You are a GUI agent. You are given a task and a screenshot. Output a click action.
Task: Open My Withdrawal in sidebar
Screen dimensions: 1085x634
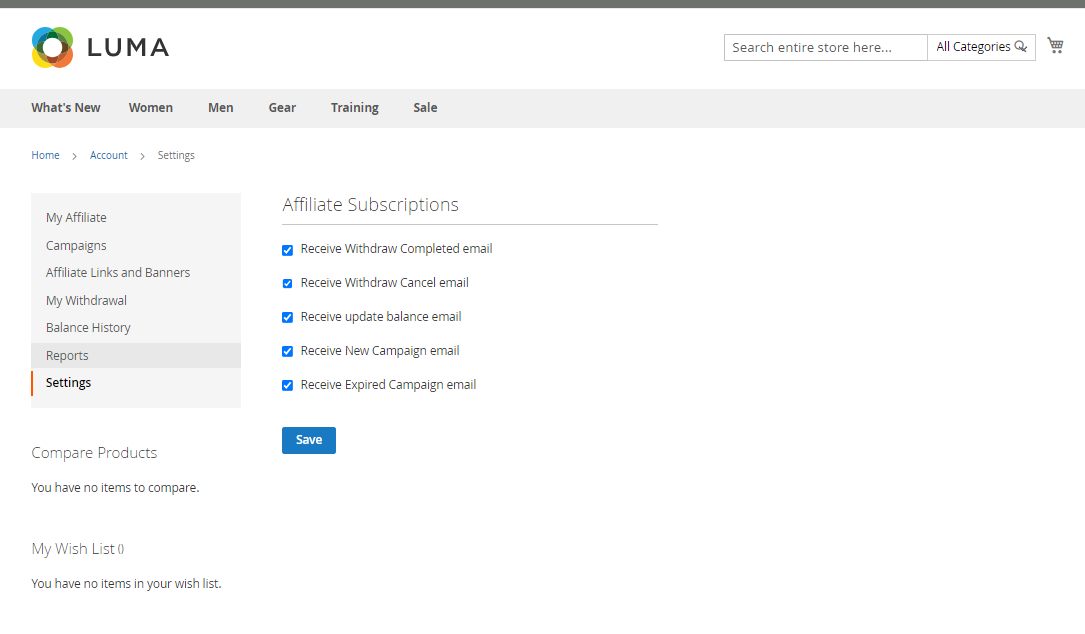[86, 301]
